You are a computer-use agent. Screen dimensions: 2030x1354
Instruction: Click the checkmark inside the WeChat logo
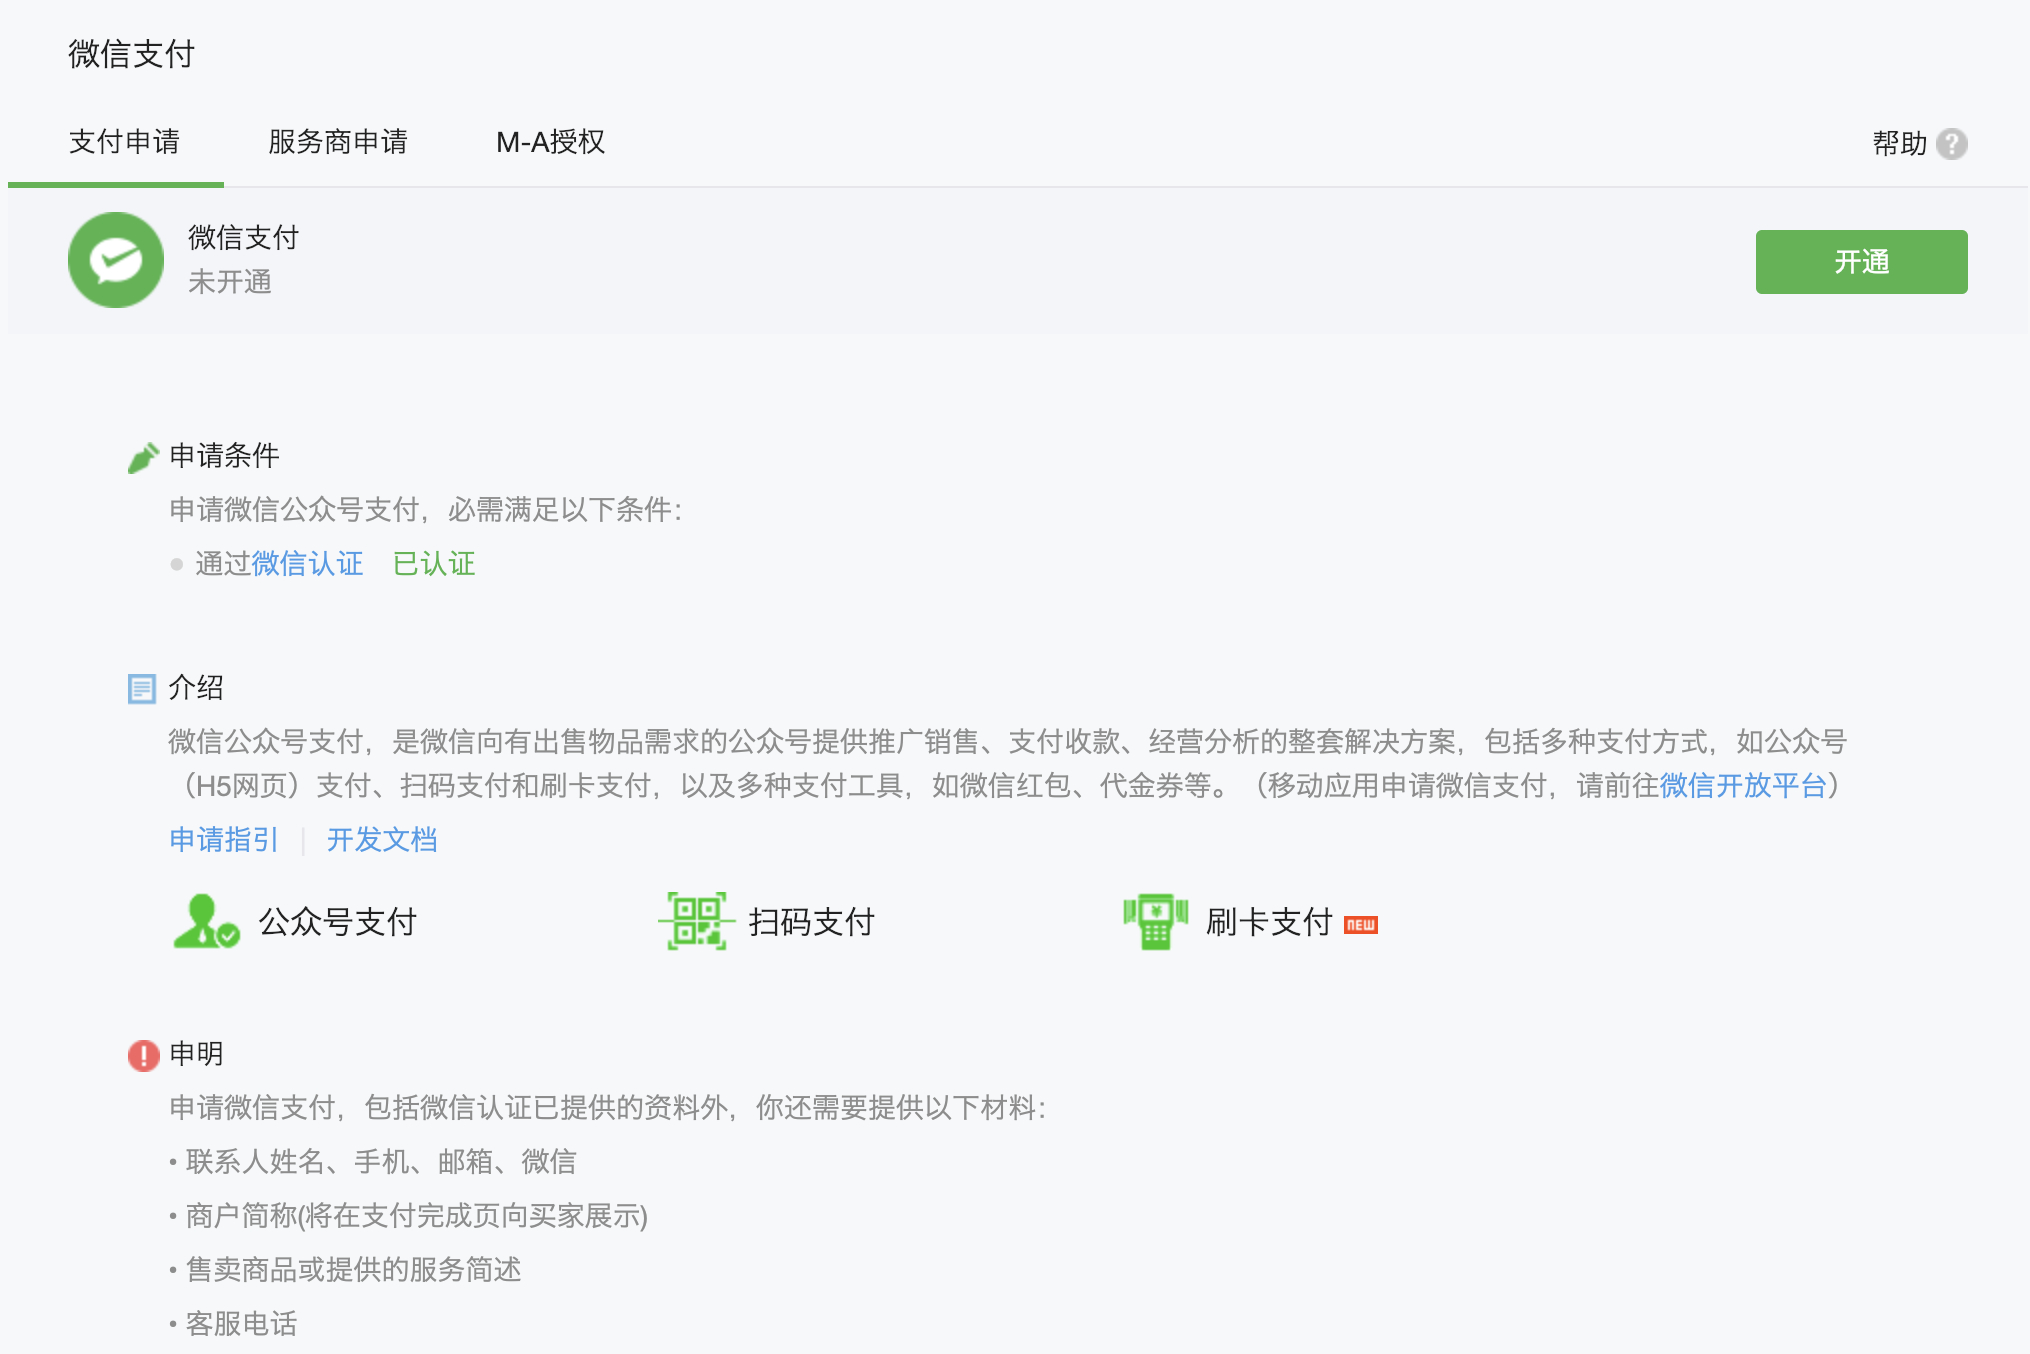pos(119,258)
